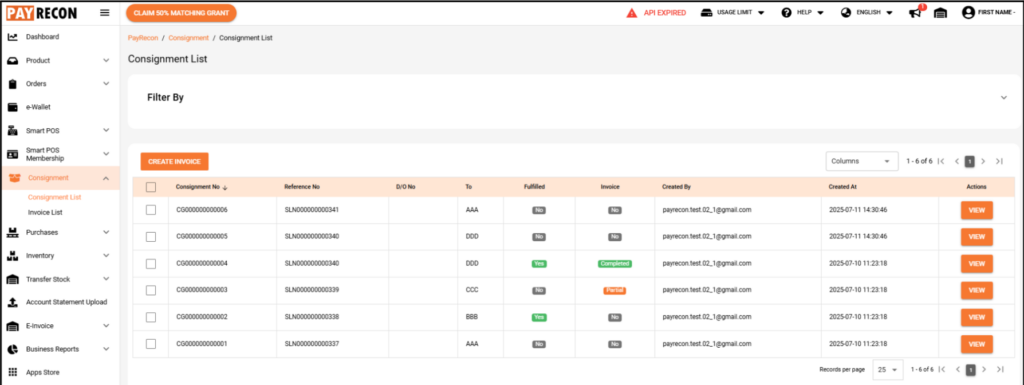Viewport: 1024px width, 385px height.
Task: Click the Apps Store grid icon
Action: (x=12, y=373)
